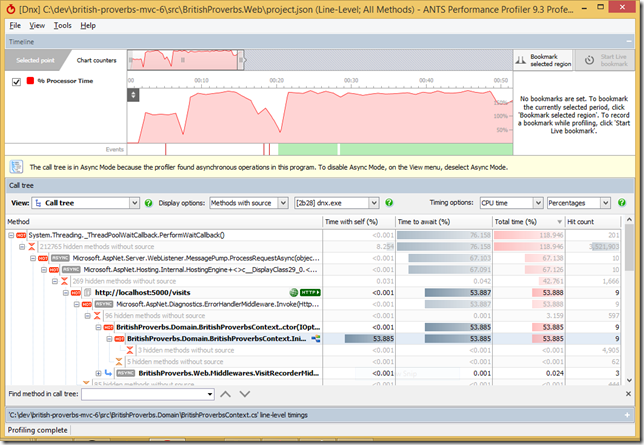Click the Async Mode information icon
This screenshot has width=644, height=445.
click(16, 167)
